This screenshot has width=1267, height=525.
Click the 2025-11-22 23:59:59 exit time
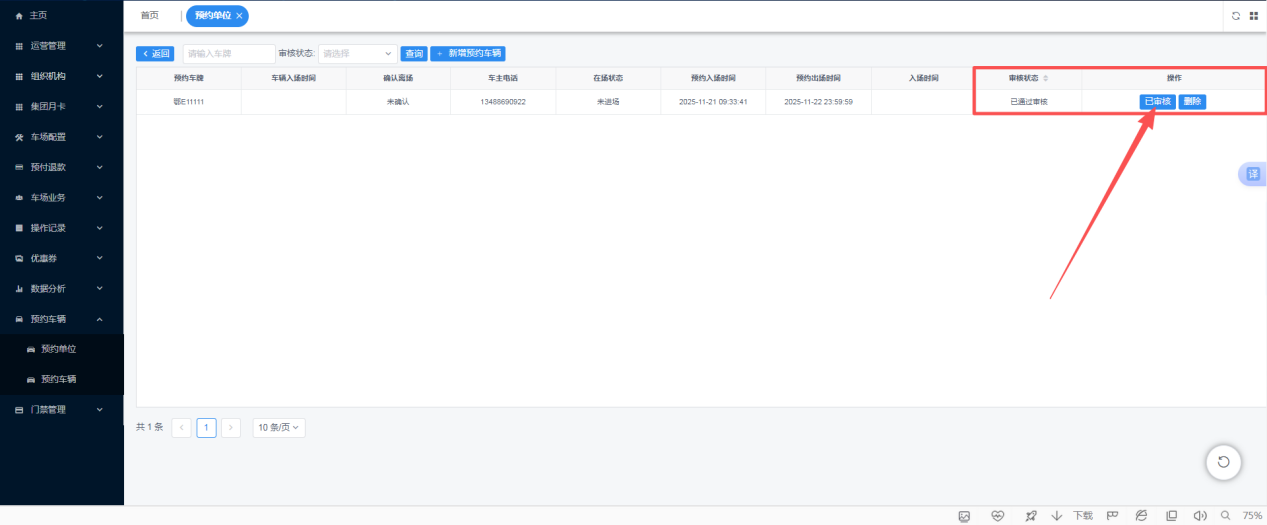tap(818, 102)
